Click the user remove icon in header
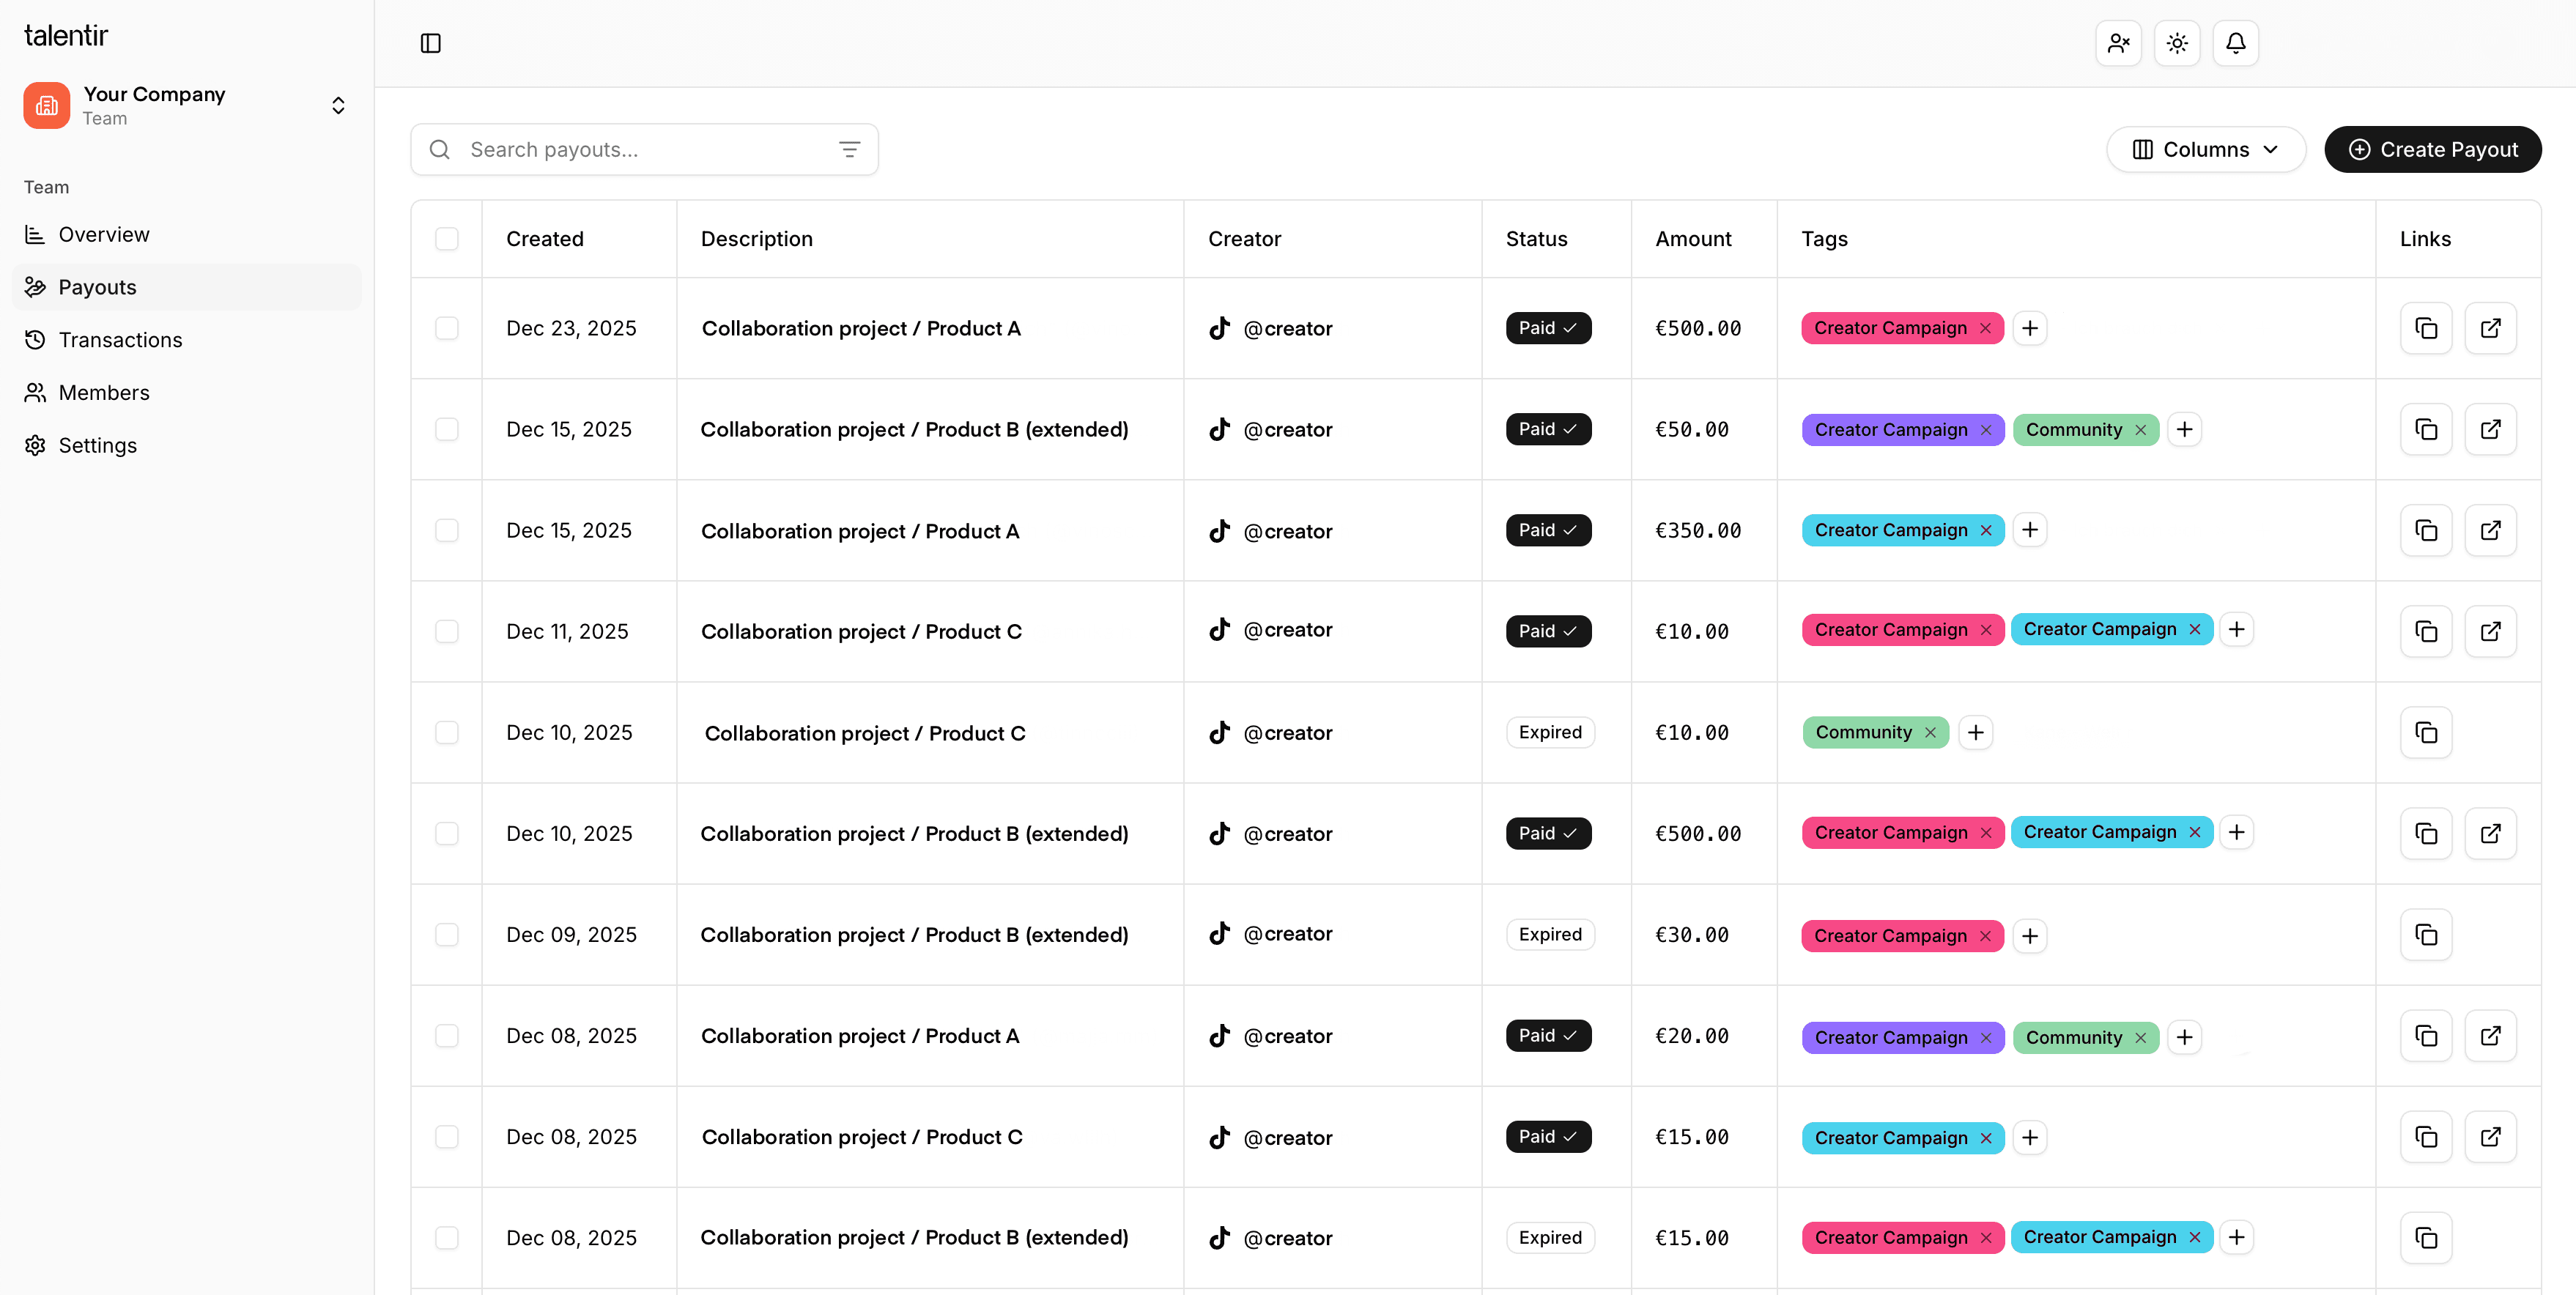Image resolution: width=2576 pixels, height=1295 pixels. point(2118,43)
